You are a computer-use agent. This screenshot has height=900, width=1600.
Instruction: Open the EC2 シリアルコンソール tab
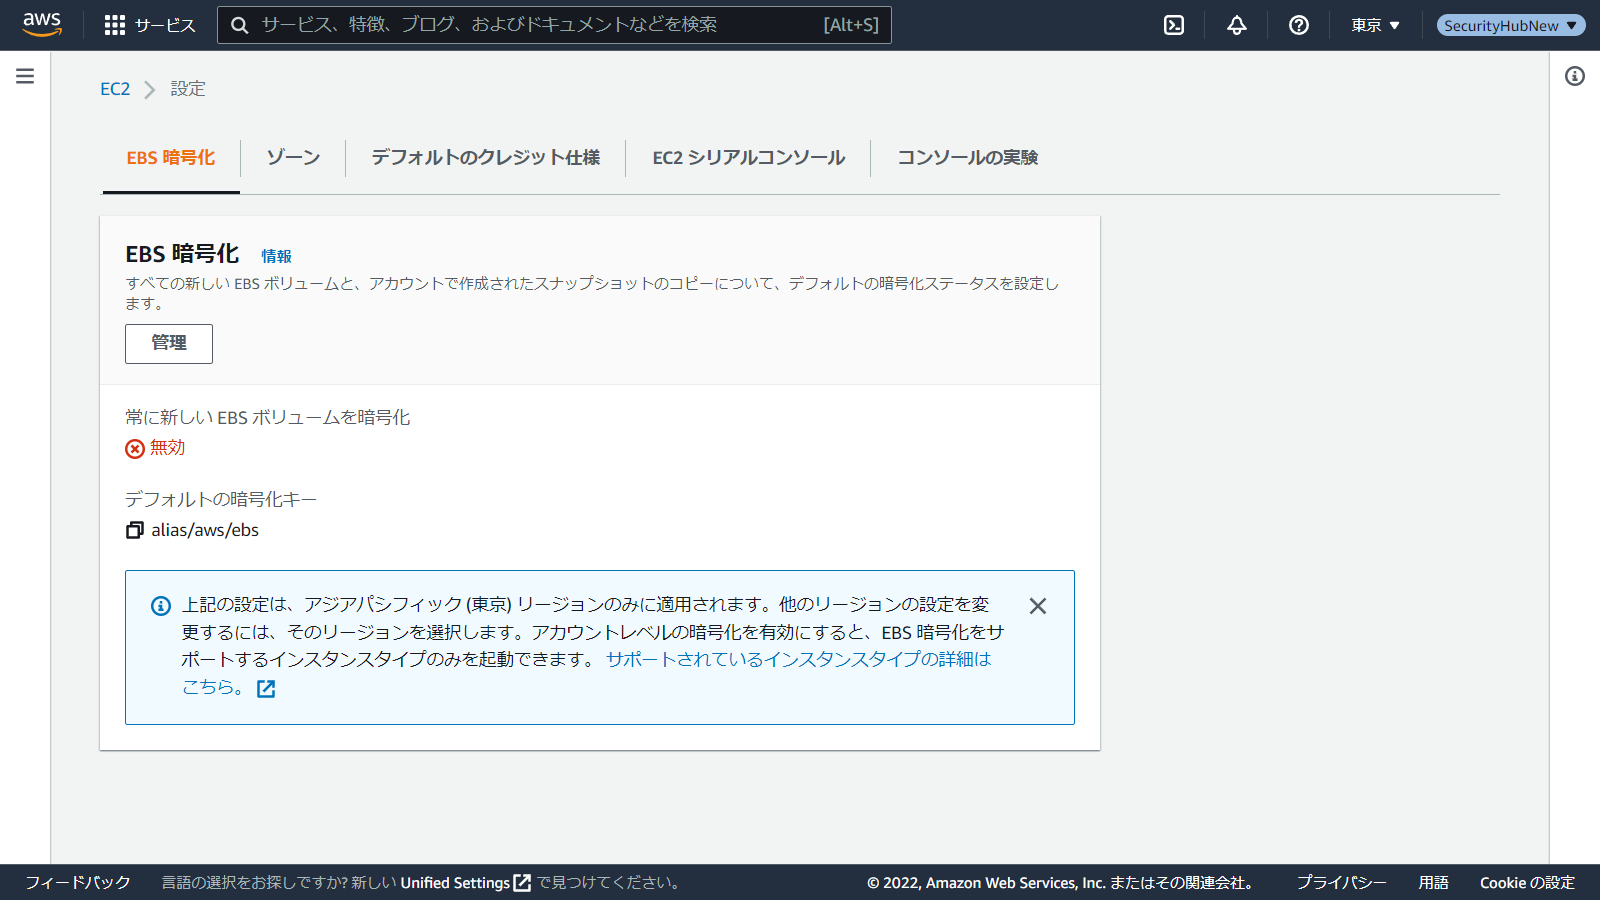point(748,158)
